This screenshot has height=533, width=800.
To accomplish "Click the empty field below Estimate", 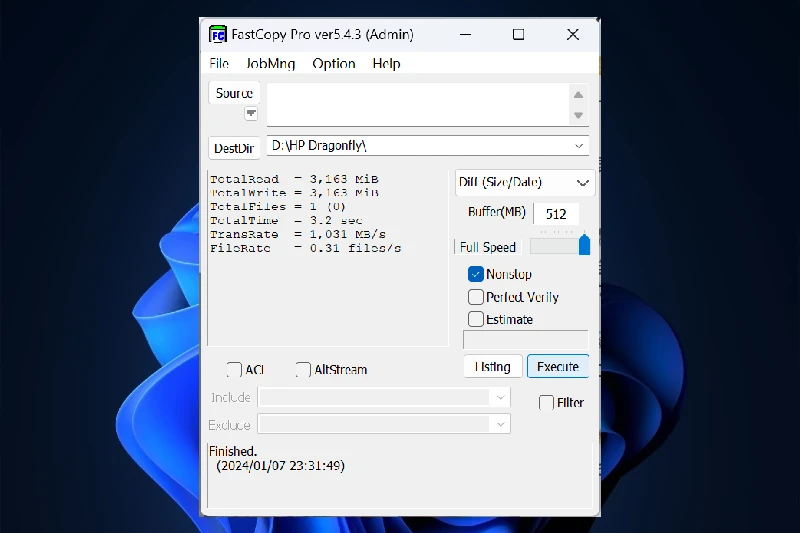I will tap(526, 339).
